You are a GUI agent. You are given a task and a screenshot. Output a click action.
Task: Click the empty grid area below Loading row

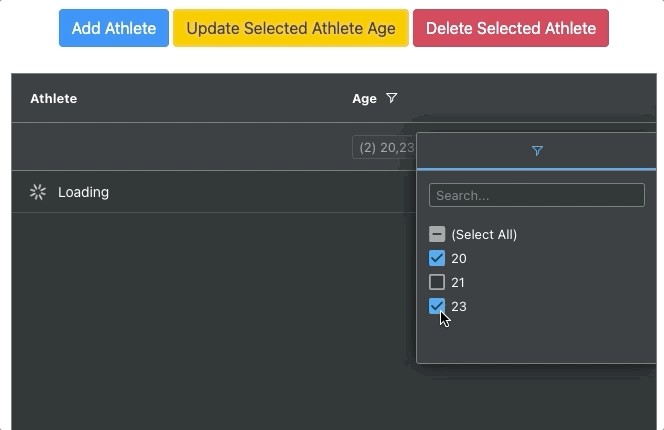click(200, 320)
